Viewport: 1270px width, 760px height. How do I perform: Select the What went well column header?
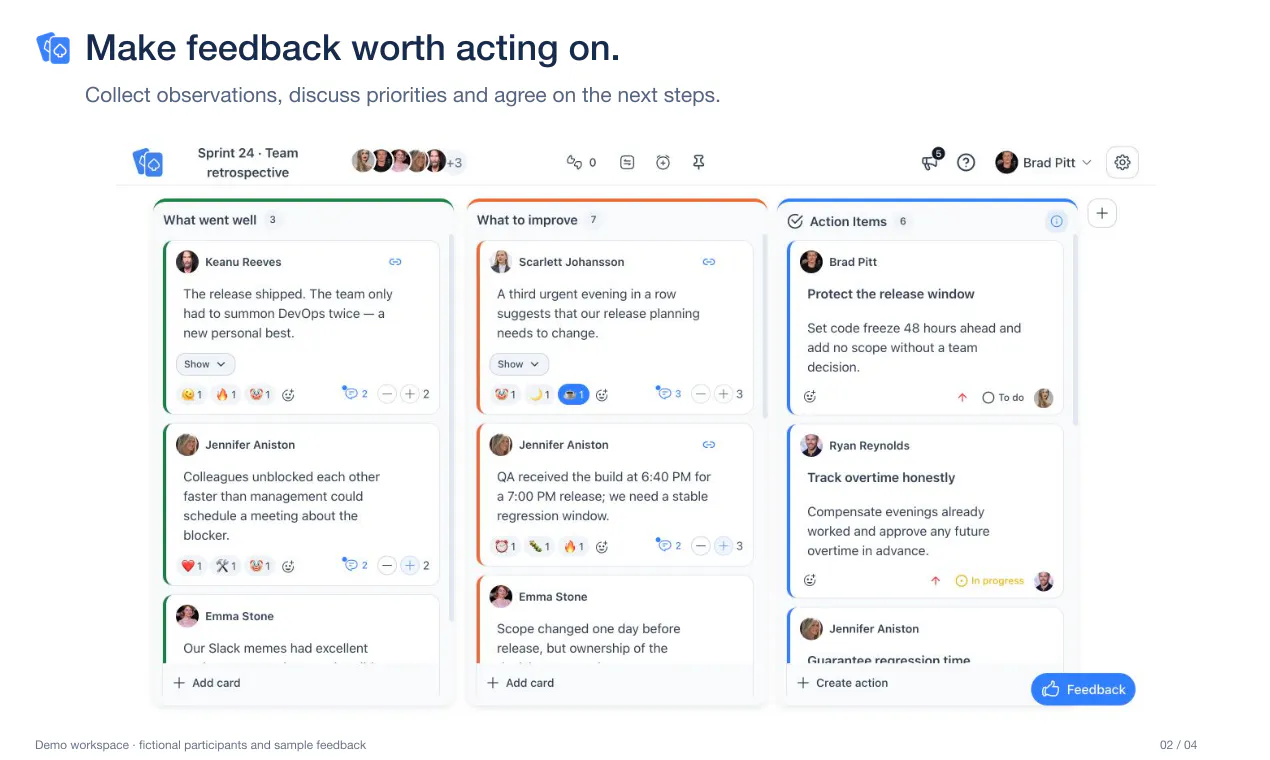coord(210,220)
